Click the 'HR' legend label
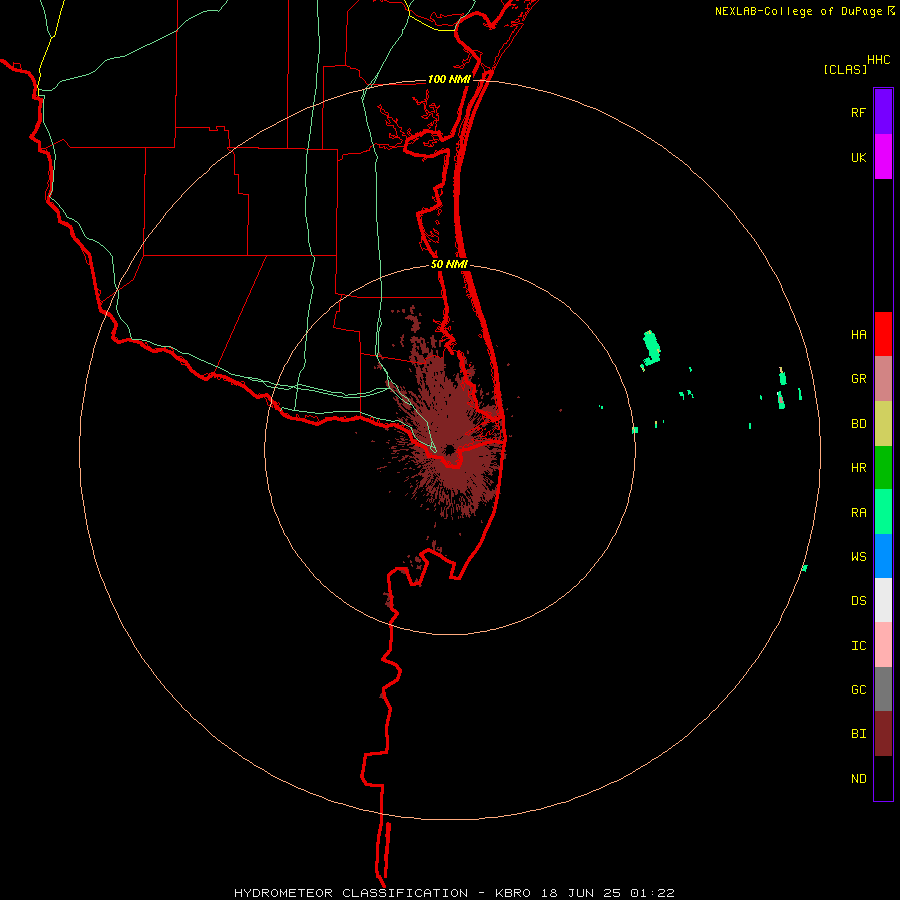Screen dimensions: 900x900 click(858, 468)
